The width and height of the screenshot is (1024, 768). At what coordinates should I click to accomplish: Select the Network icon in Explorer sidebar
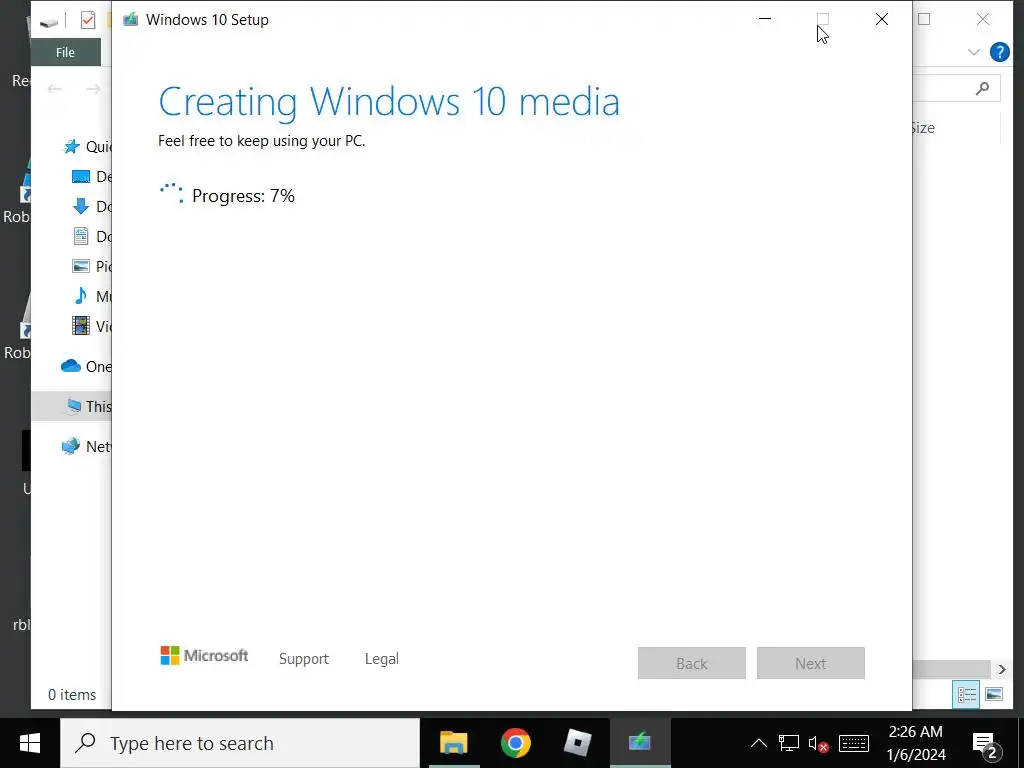pos(71,446)
